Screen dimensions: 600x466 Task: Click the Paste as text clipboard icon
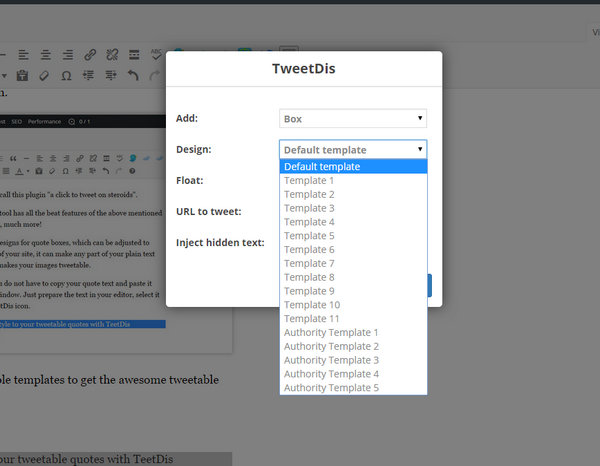pos(22,75)
